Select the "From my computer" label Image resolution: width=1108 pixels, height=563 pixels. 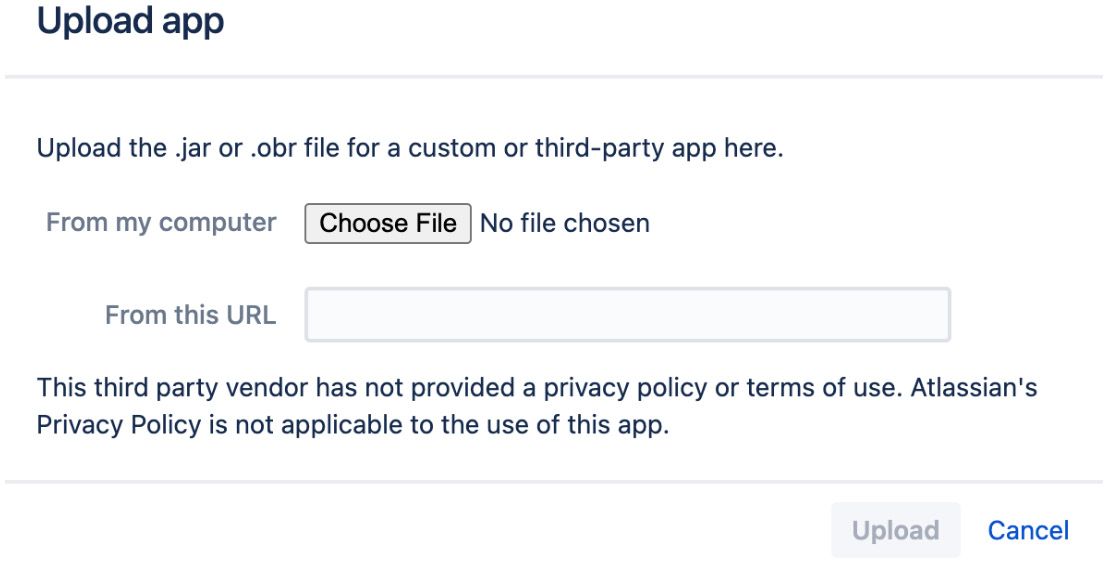161,223
